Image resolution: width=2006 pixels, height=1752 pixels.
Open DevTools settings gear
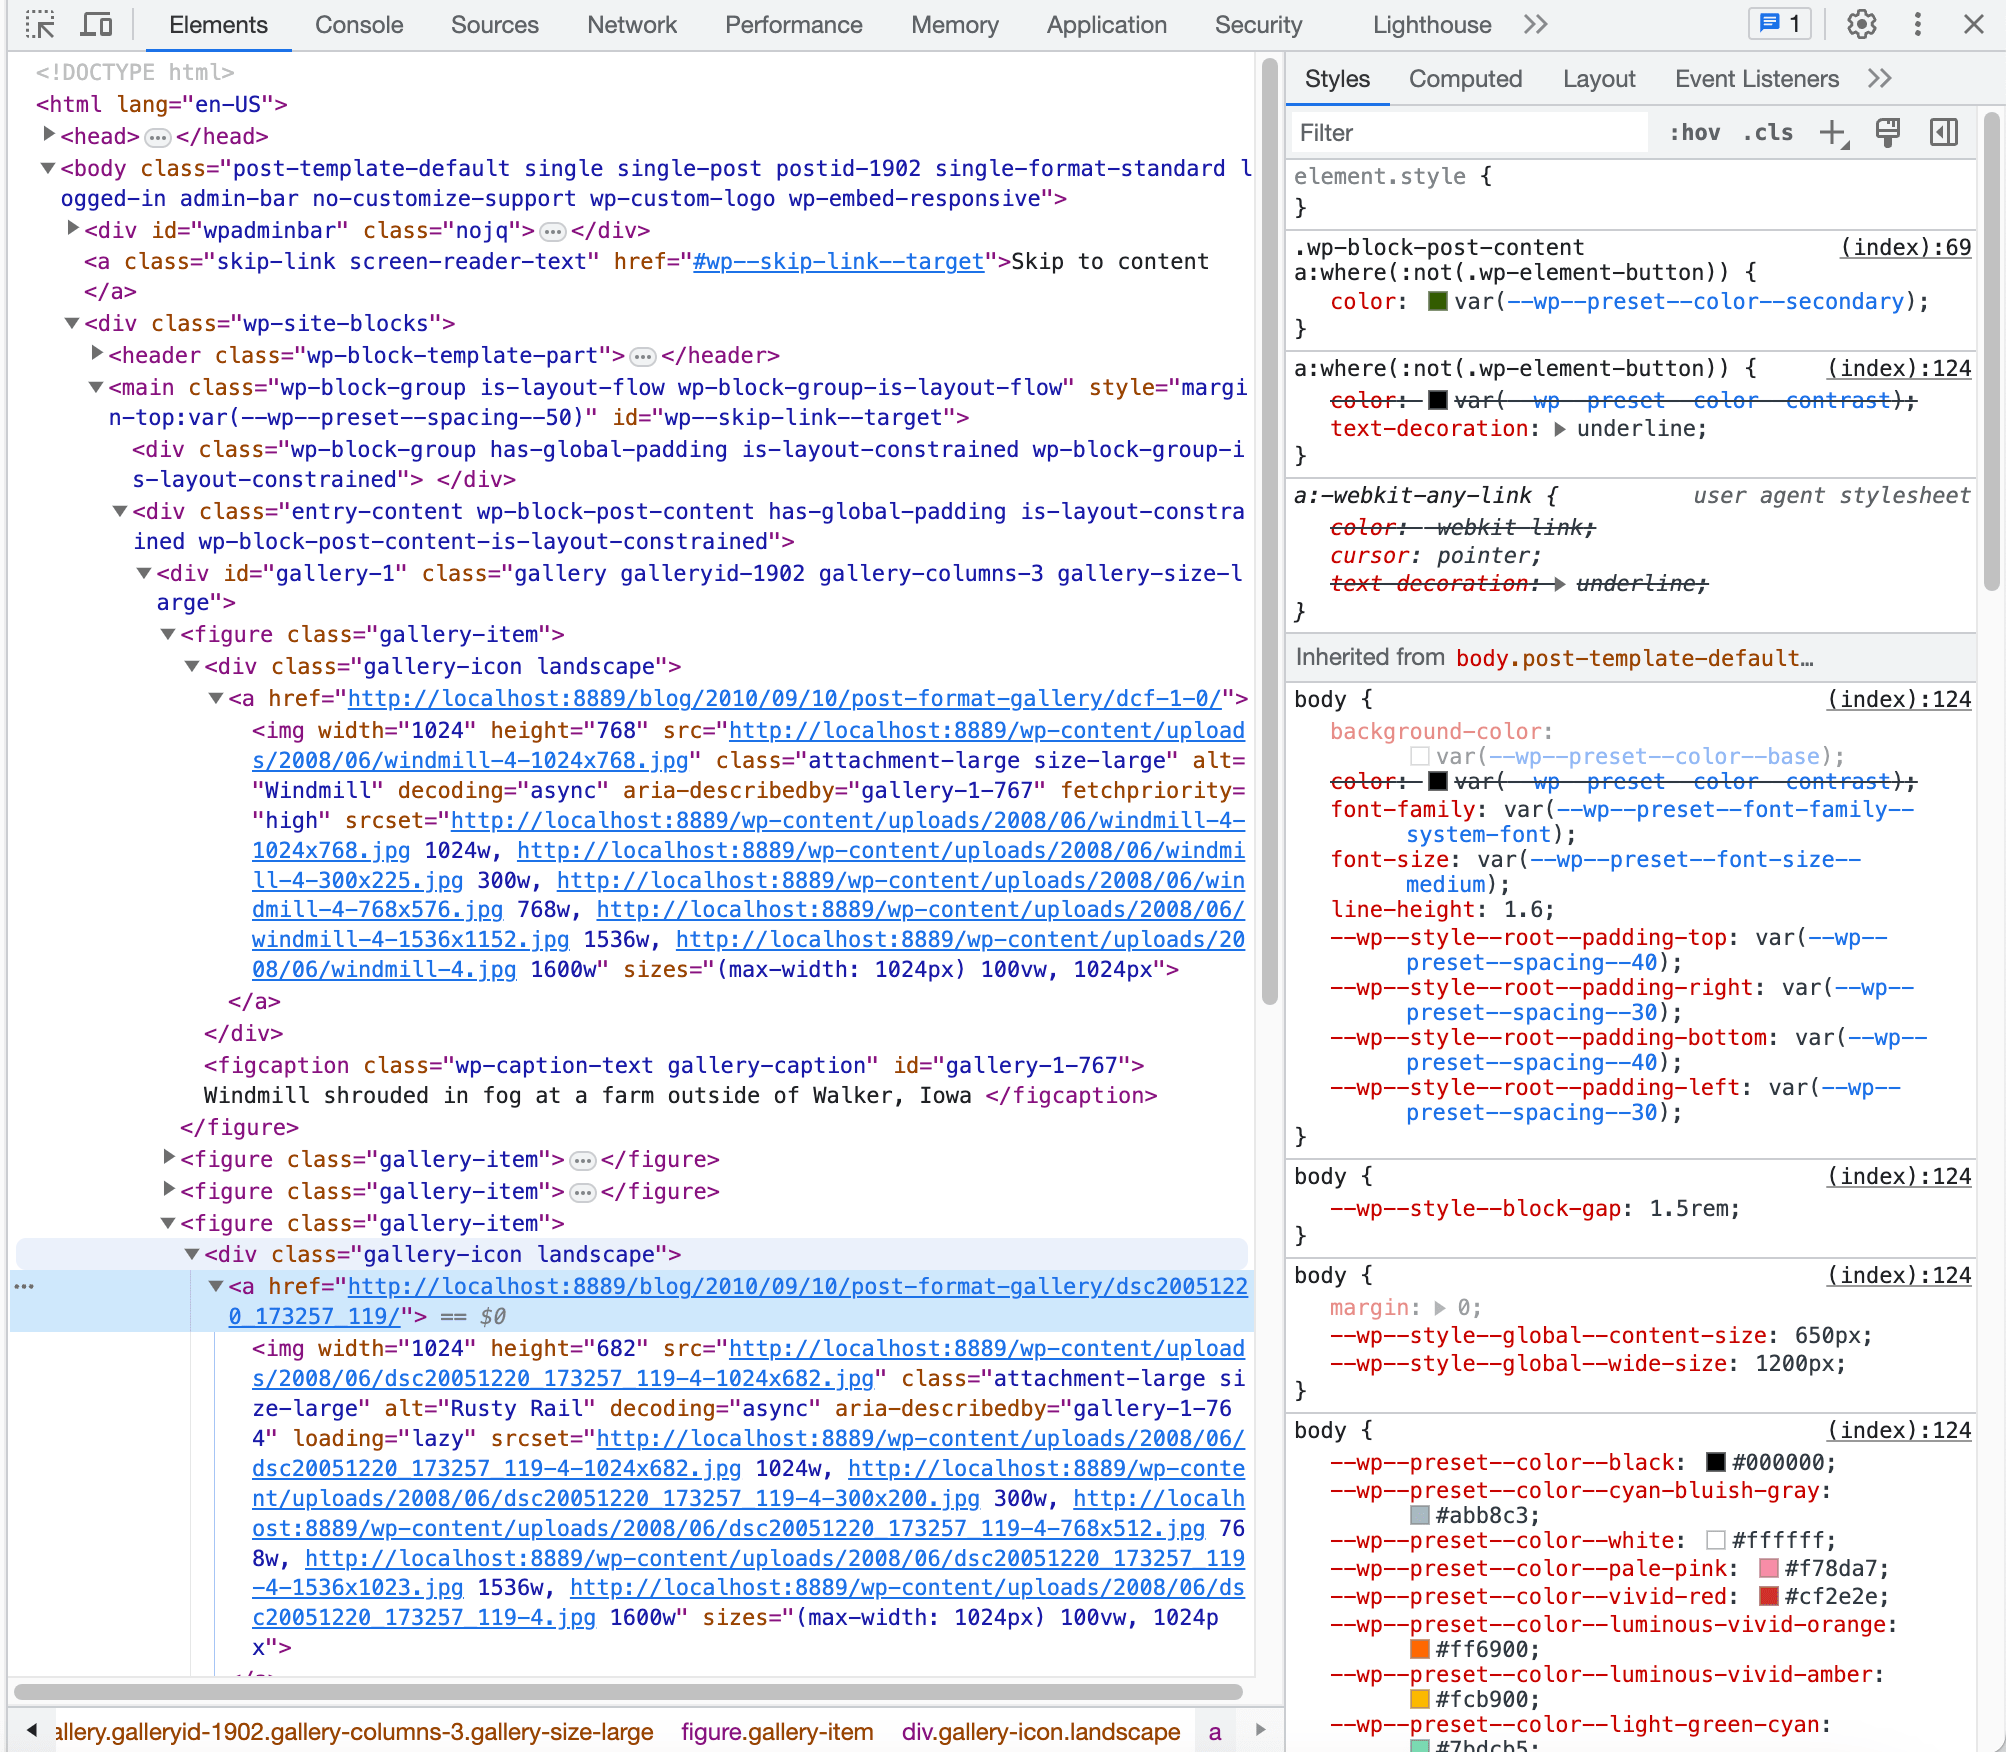click(1861, 24)
